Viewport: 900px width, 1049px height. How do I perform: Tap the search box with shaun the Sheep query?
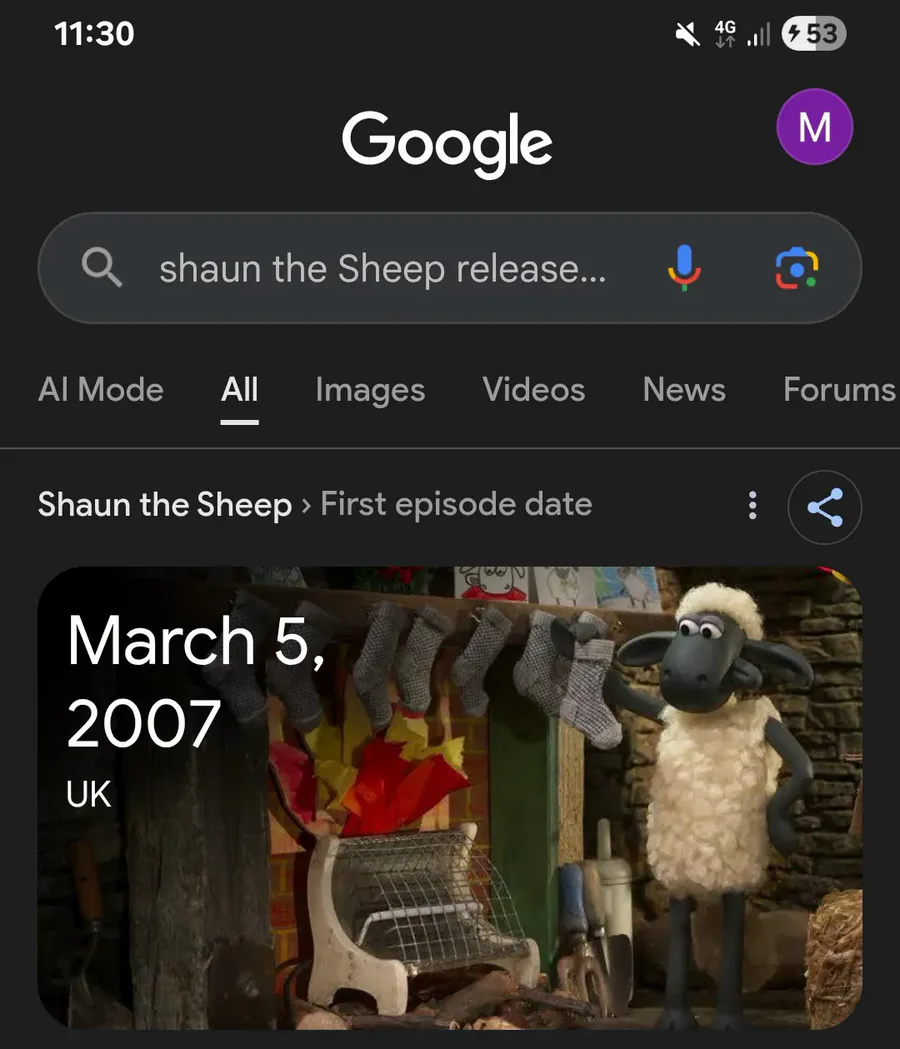450,268
